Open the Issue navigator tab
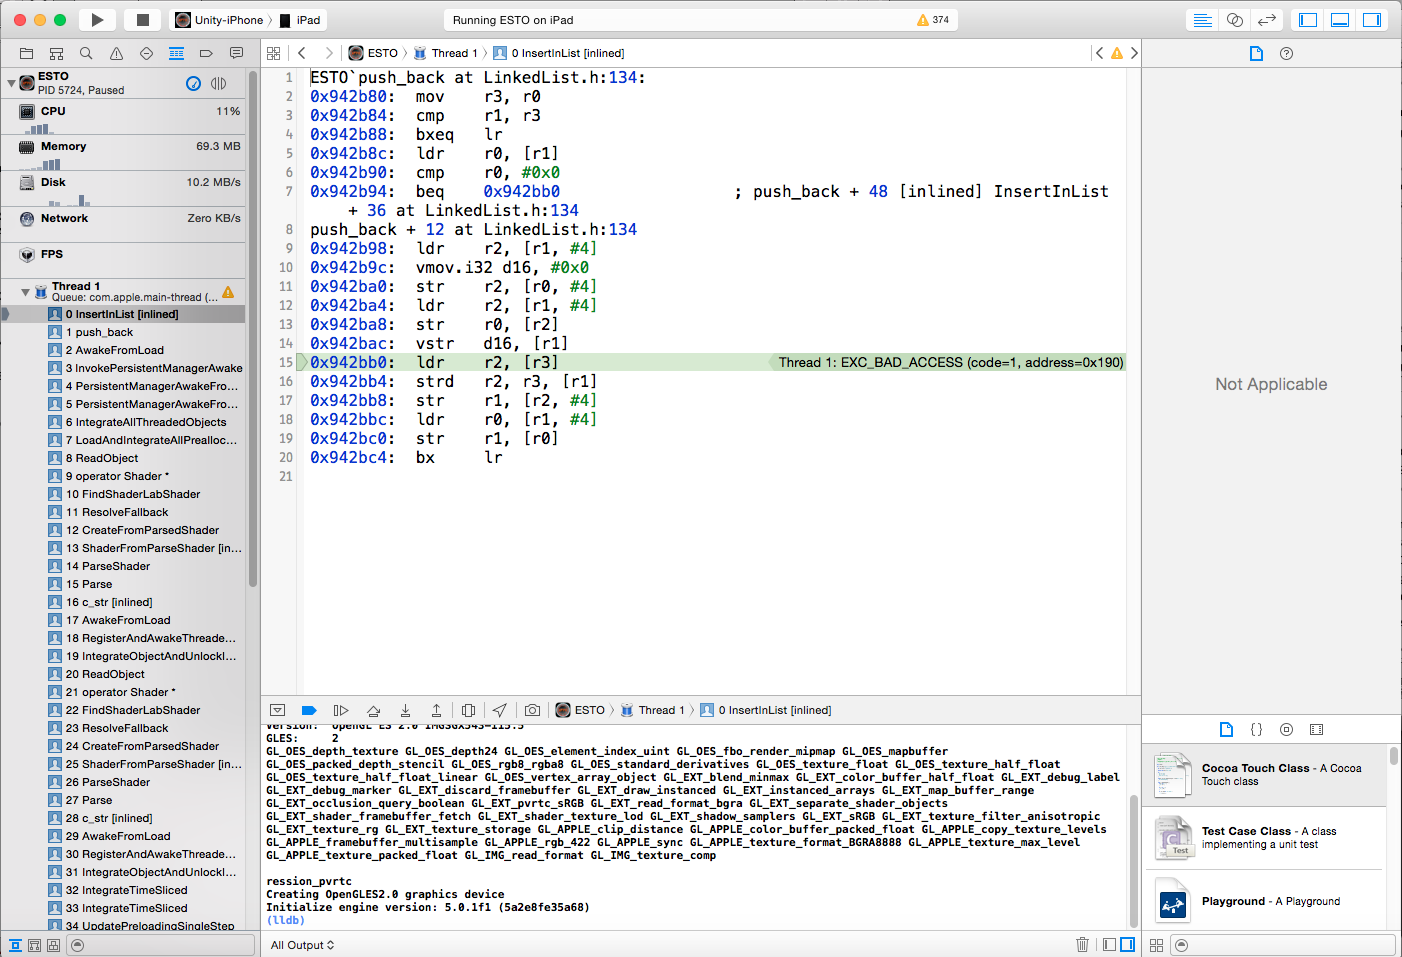Screen dimensions: 1402x957 (116, 53)
